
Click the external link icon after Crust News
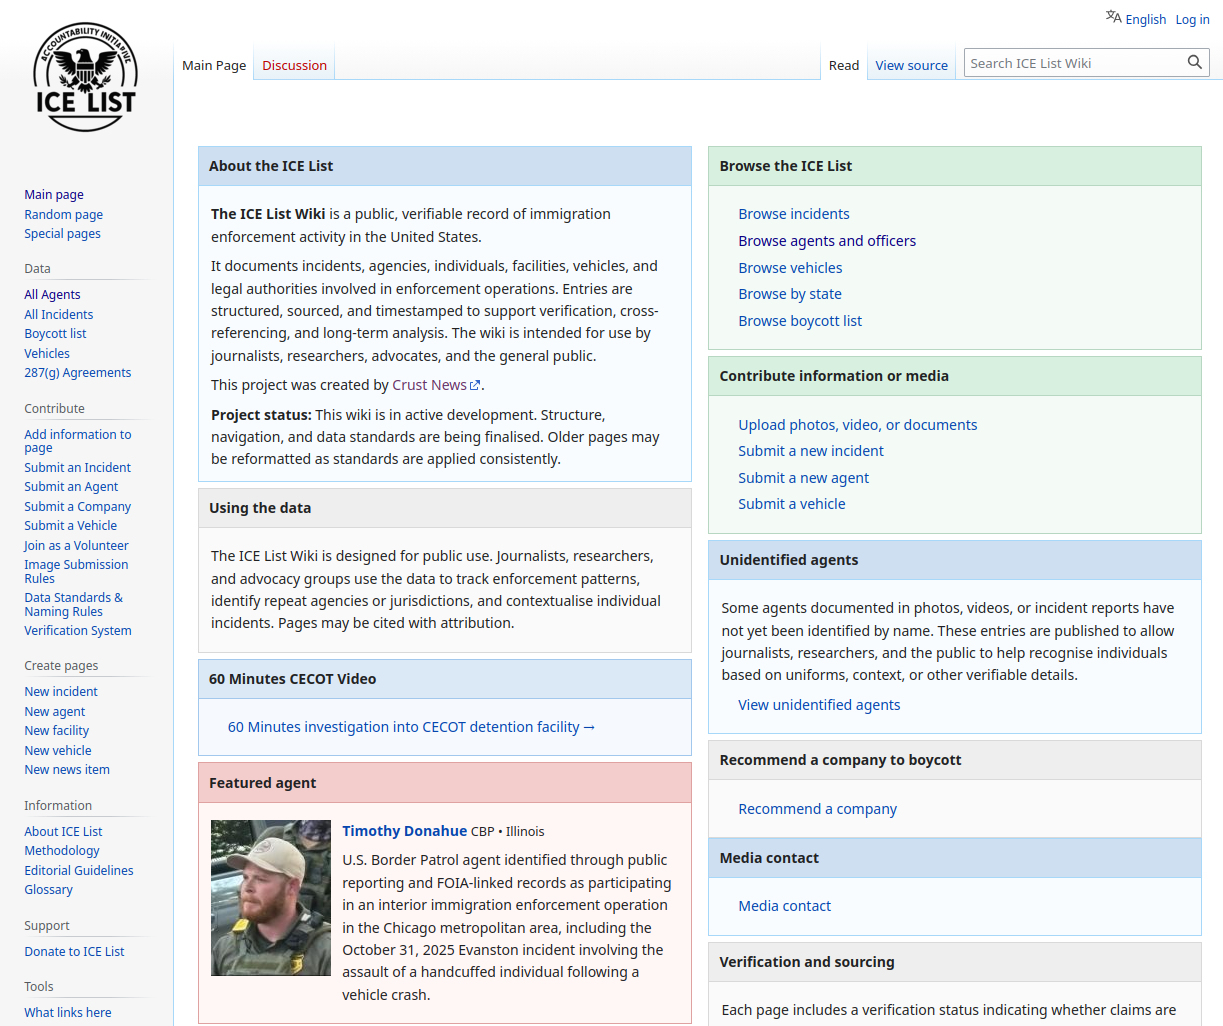476,385
